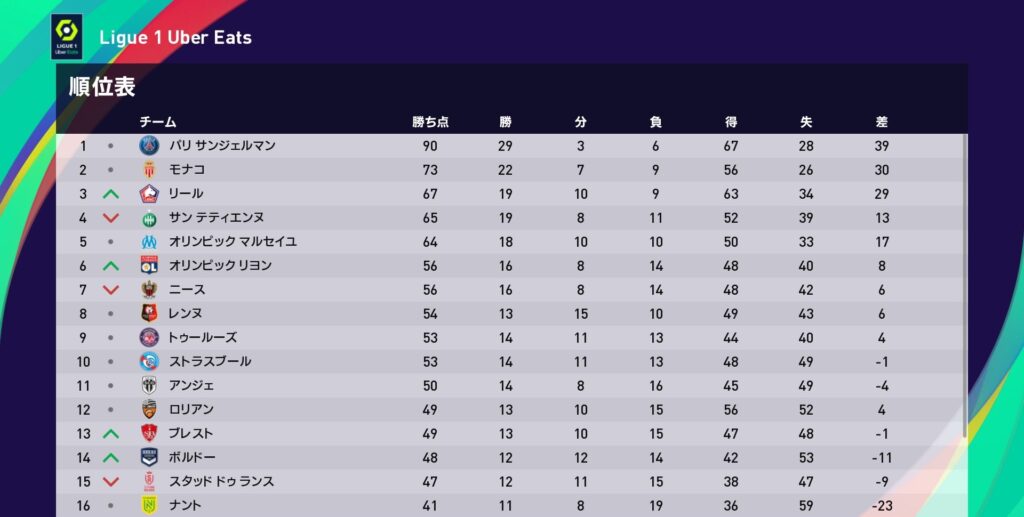This screenshot has height=517, width=1024.
Task: Click the Saint-Étienne club crest
Action: pos(149,218)
